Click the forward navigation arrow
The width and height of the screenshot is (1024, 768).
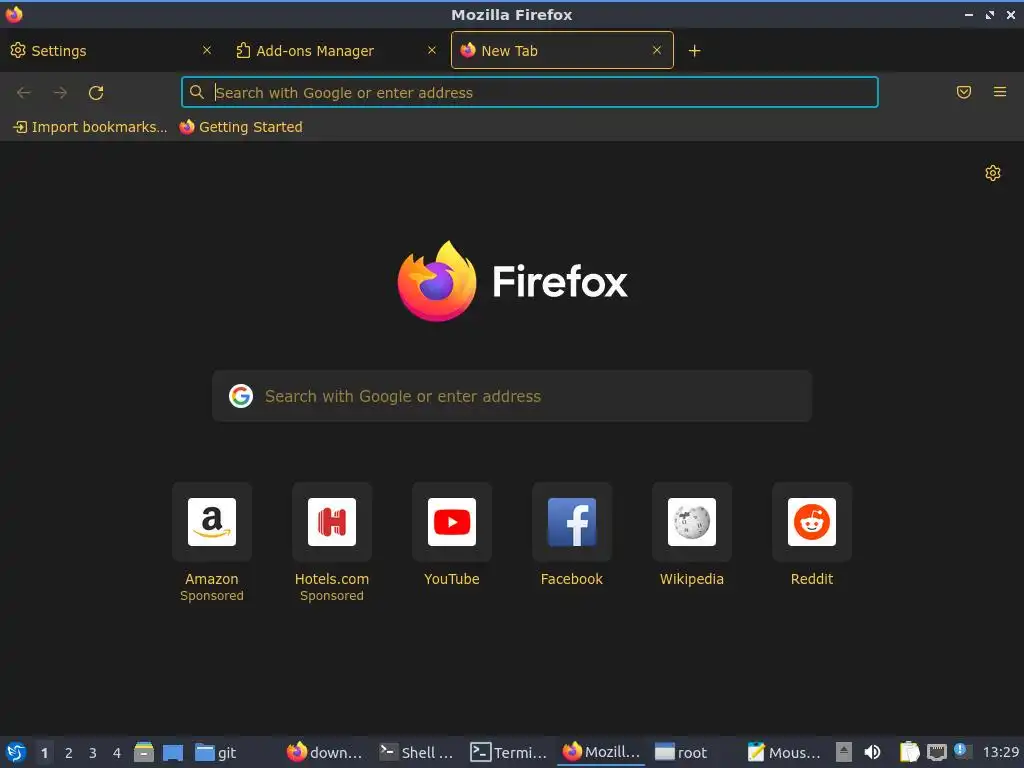(60, 93)
